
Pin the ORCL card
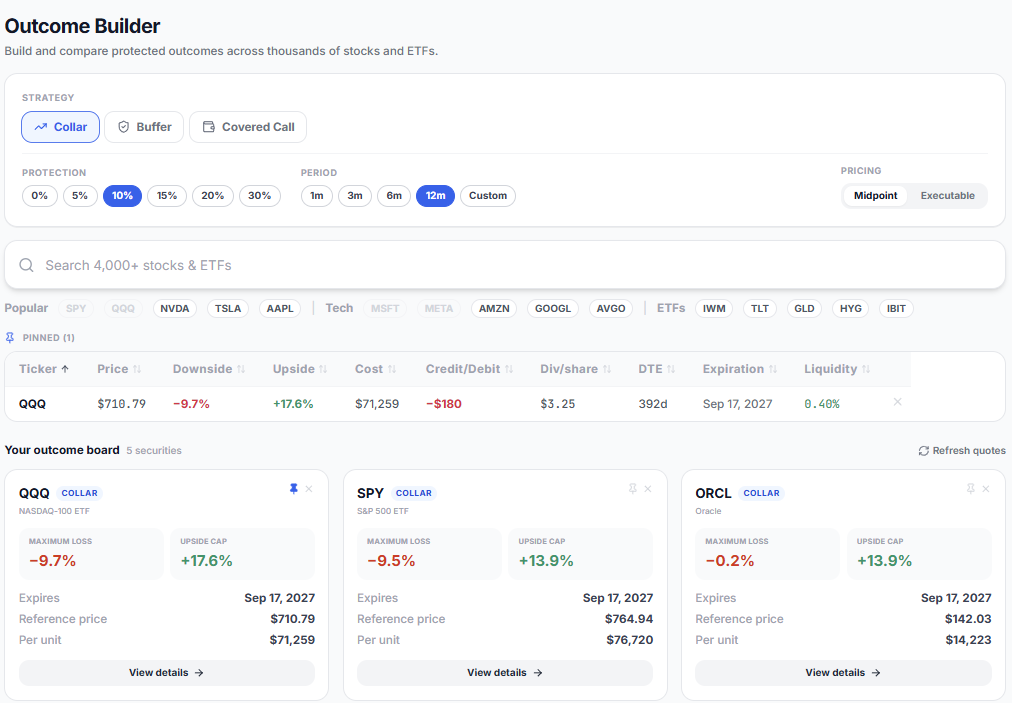(x=971, y=489)
